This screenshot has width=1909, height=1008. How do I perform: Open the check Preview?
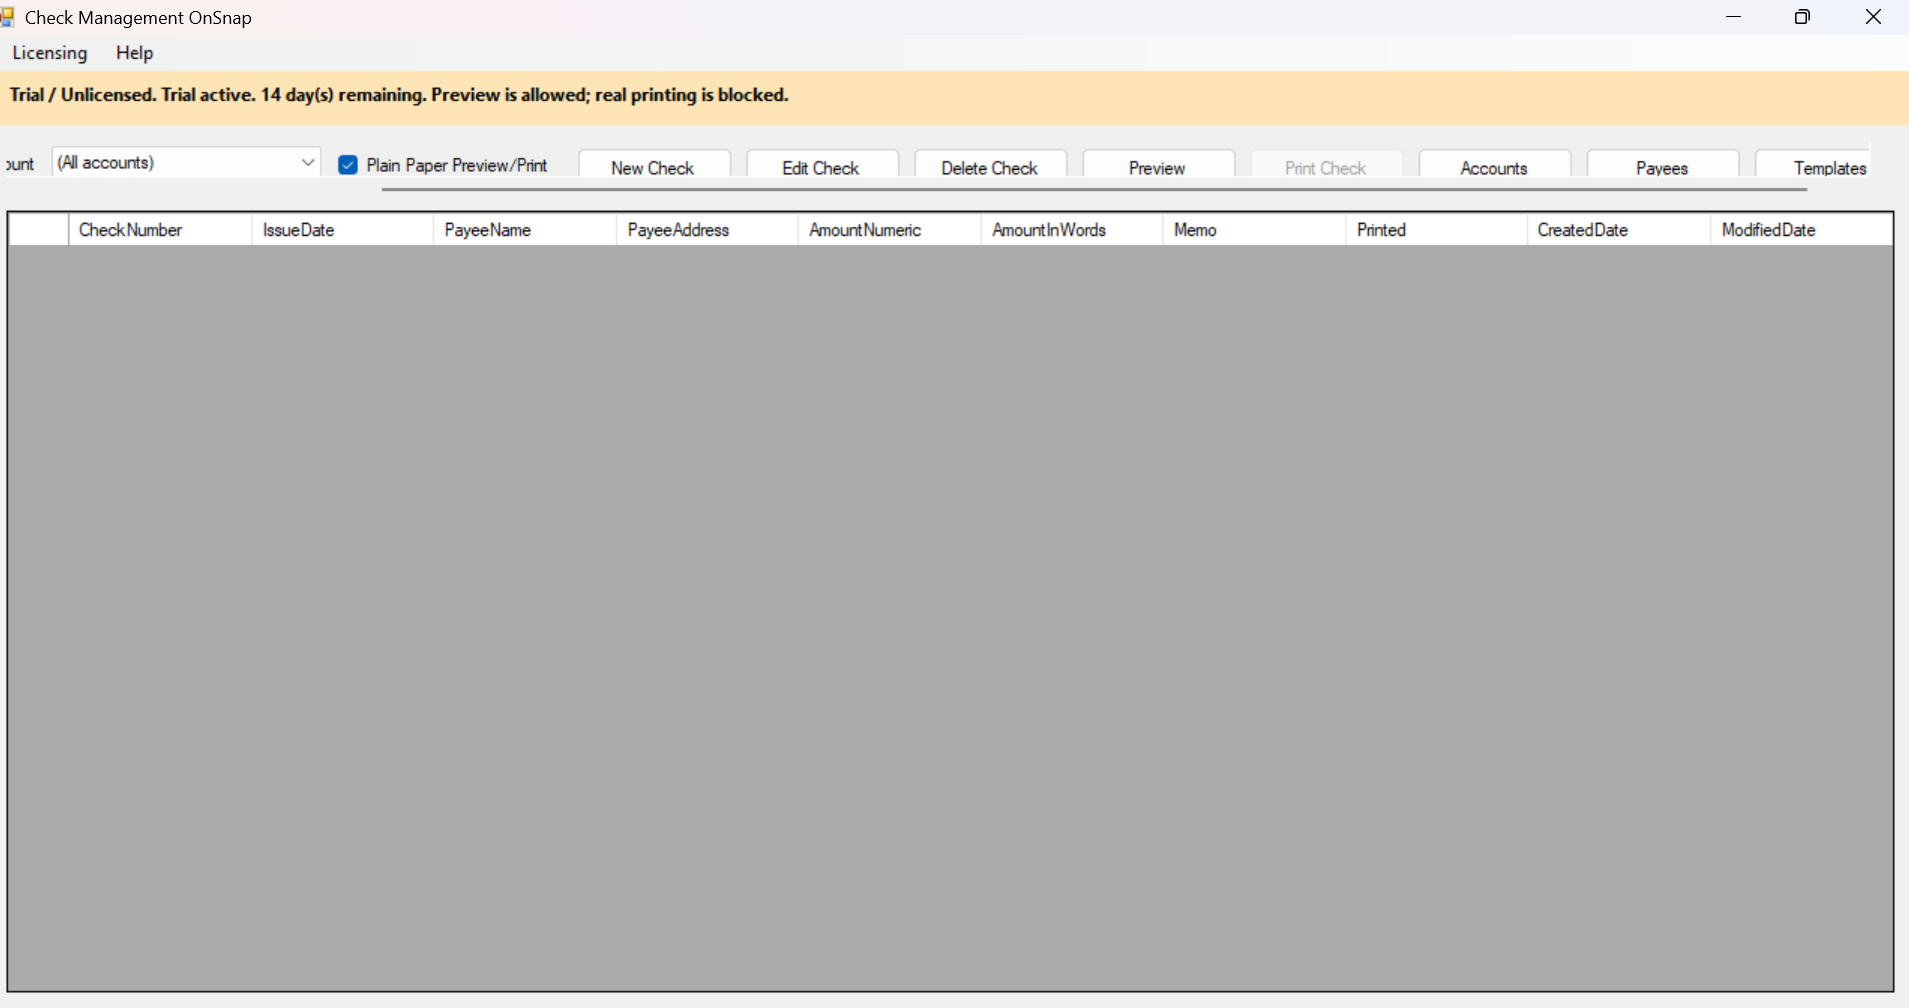click(x=1158, y=167)
